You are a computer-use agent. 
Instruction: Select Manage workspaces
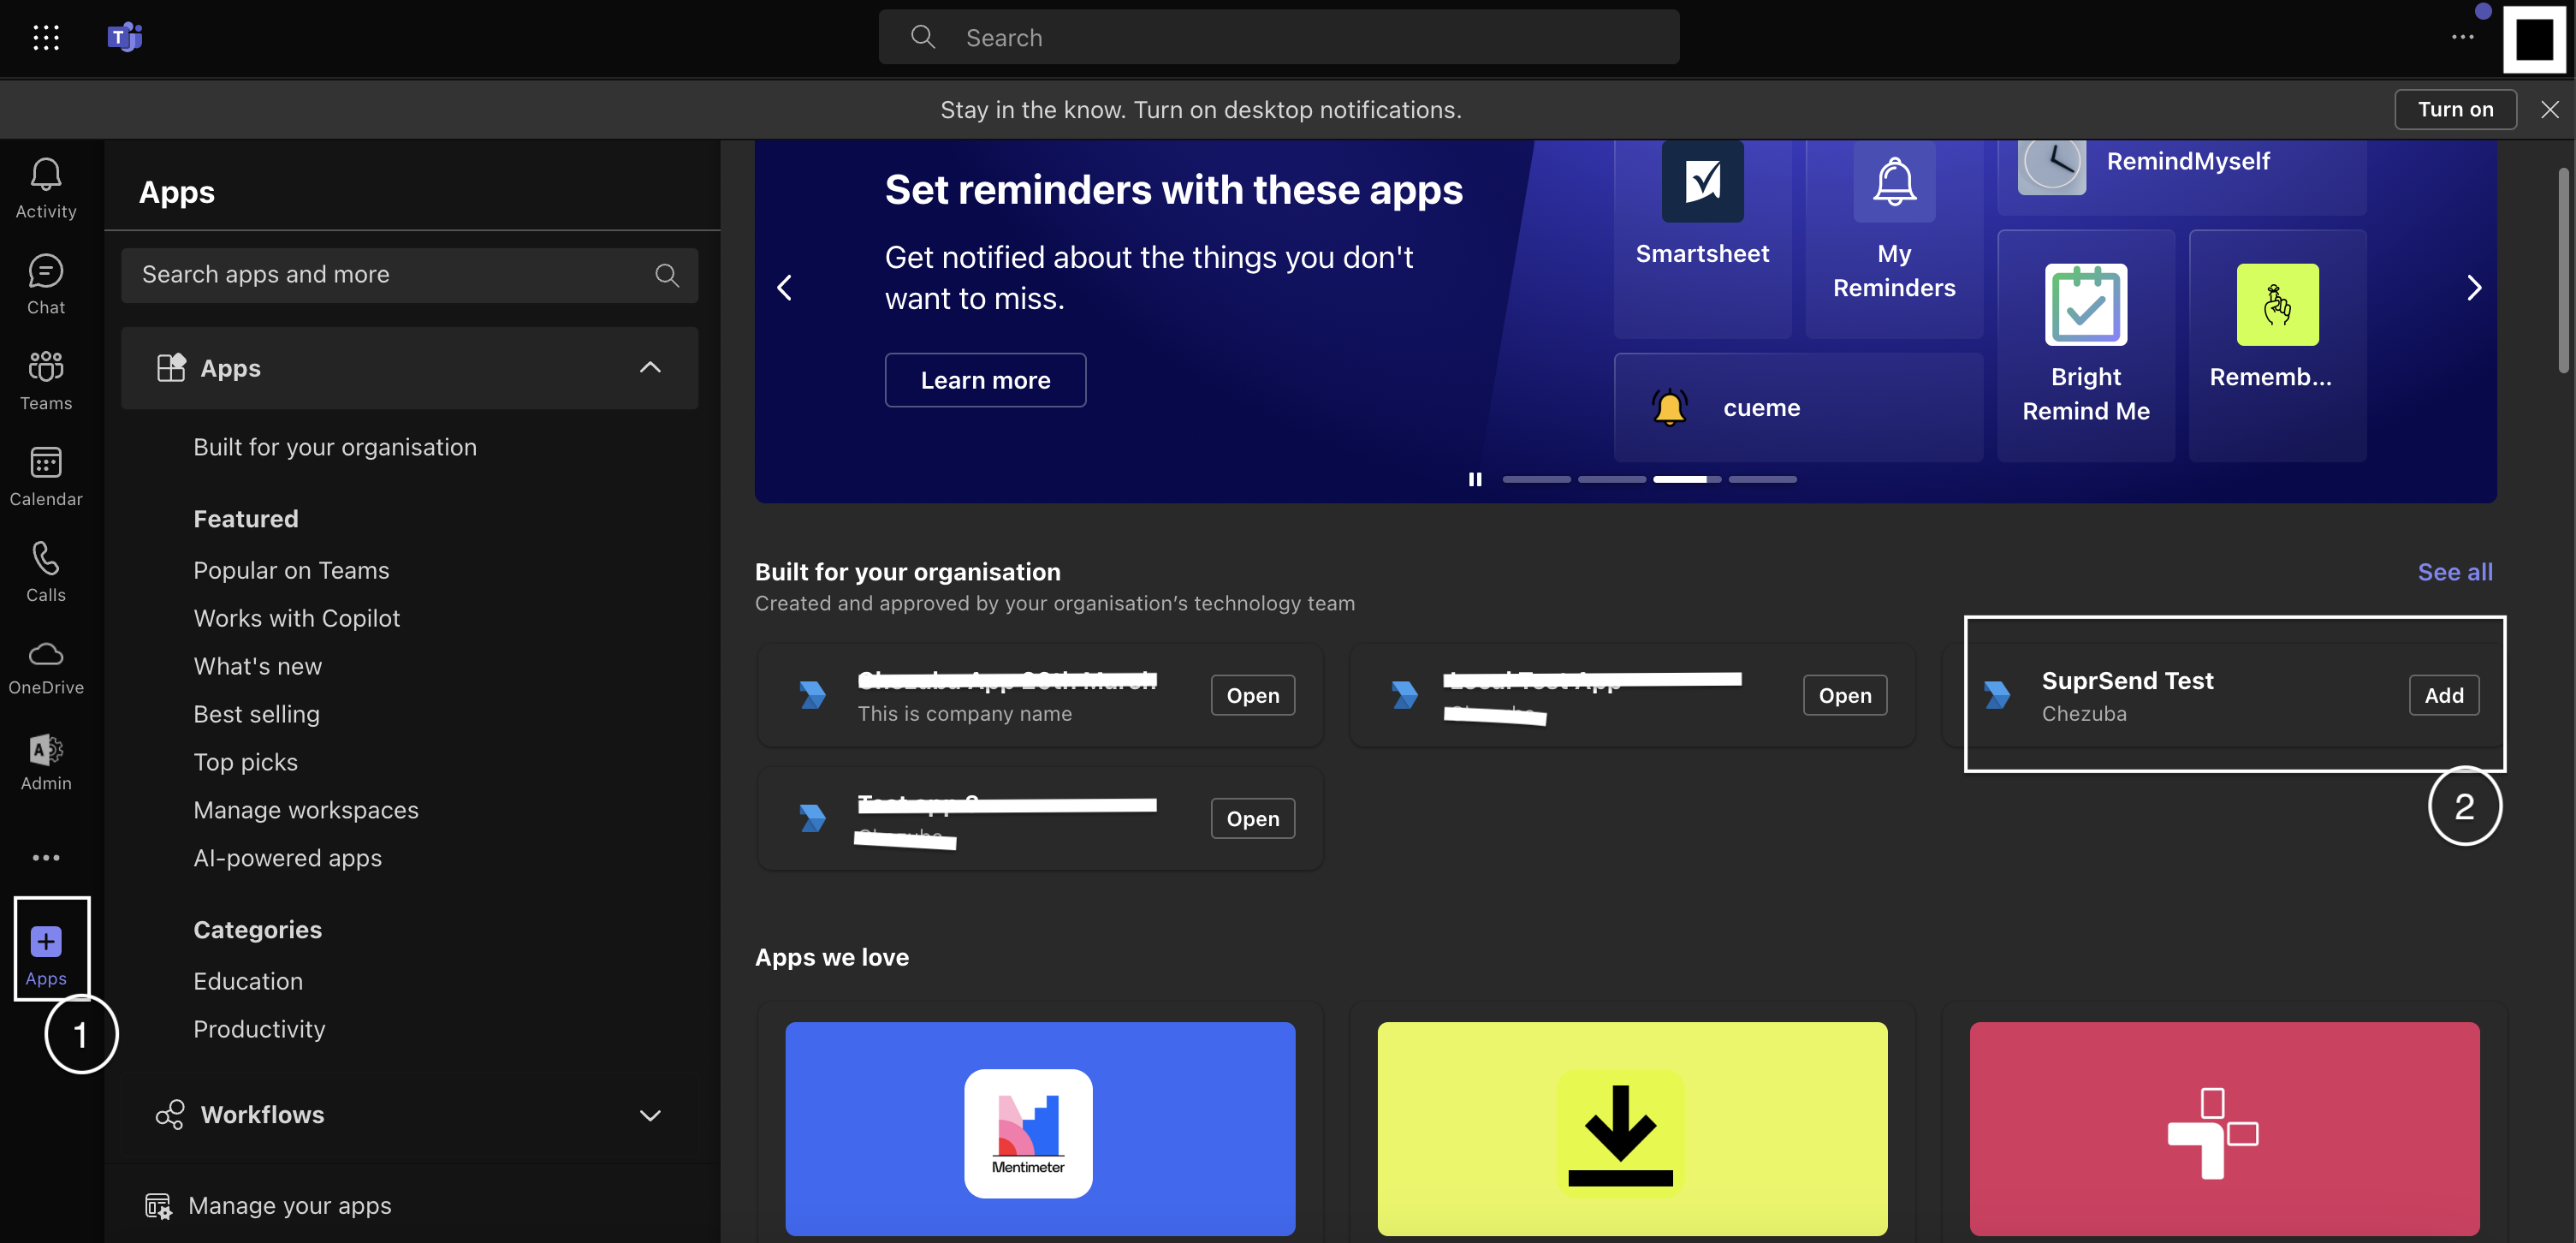305,810
